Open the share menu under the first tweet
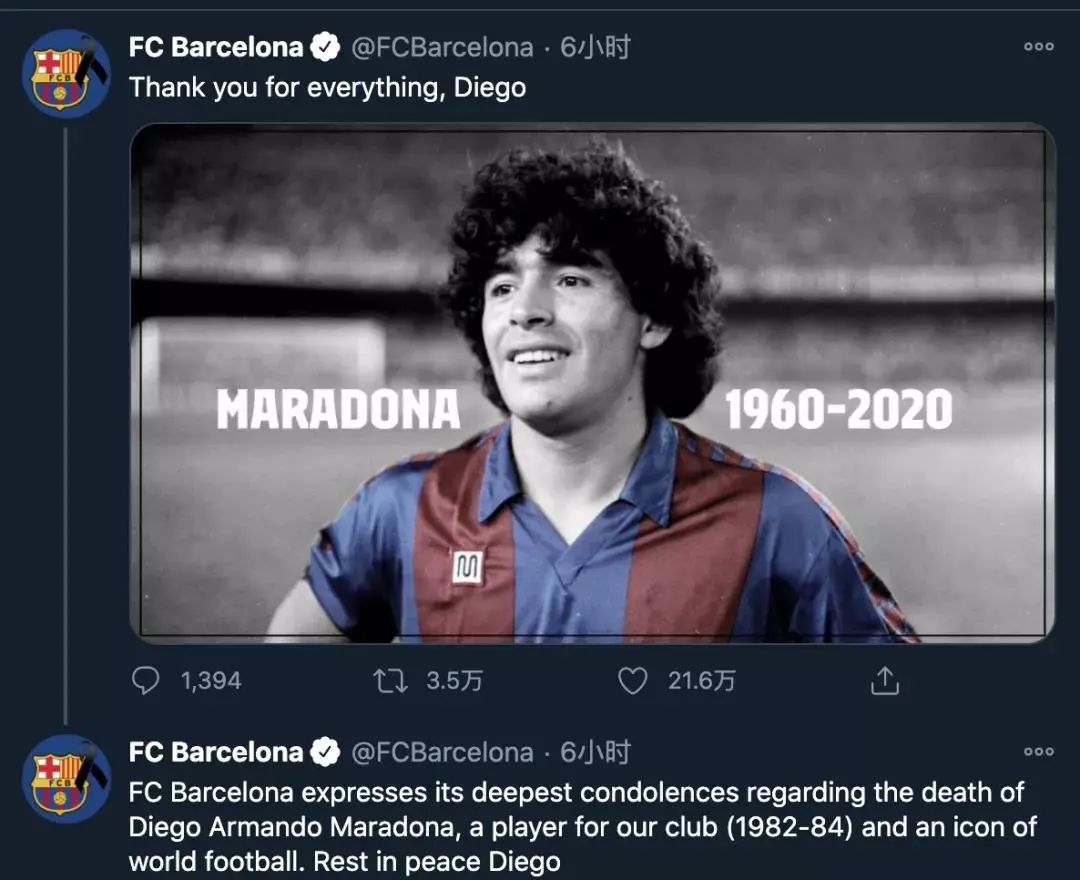Screen dimensions: 1080x880 885,681
